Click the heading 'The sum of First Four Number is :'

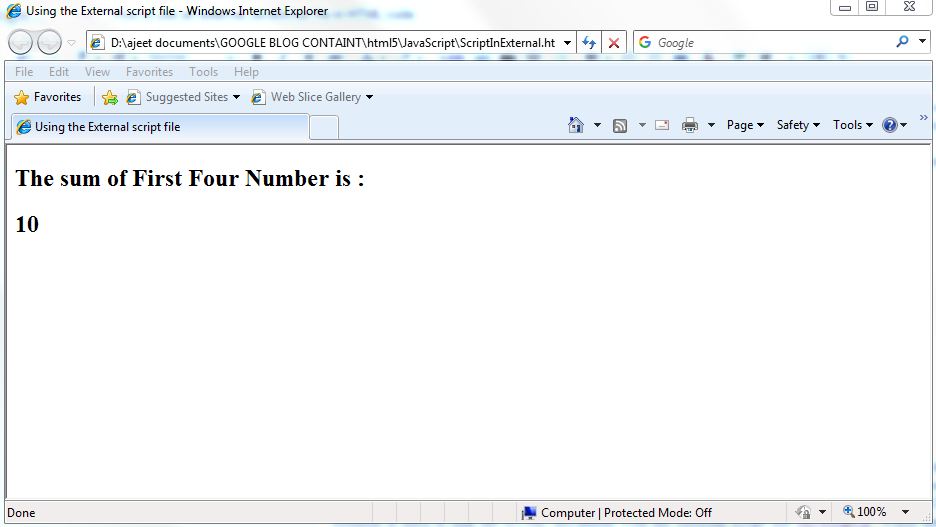190,178
